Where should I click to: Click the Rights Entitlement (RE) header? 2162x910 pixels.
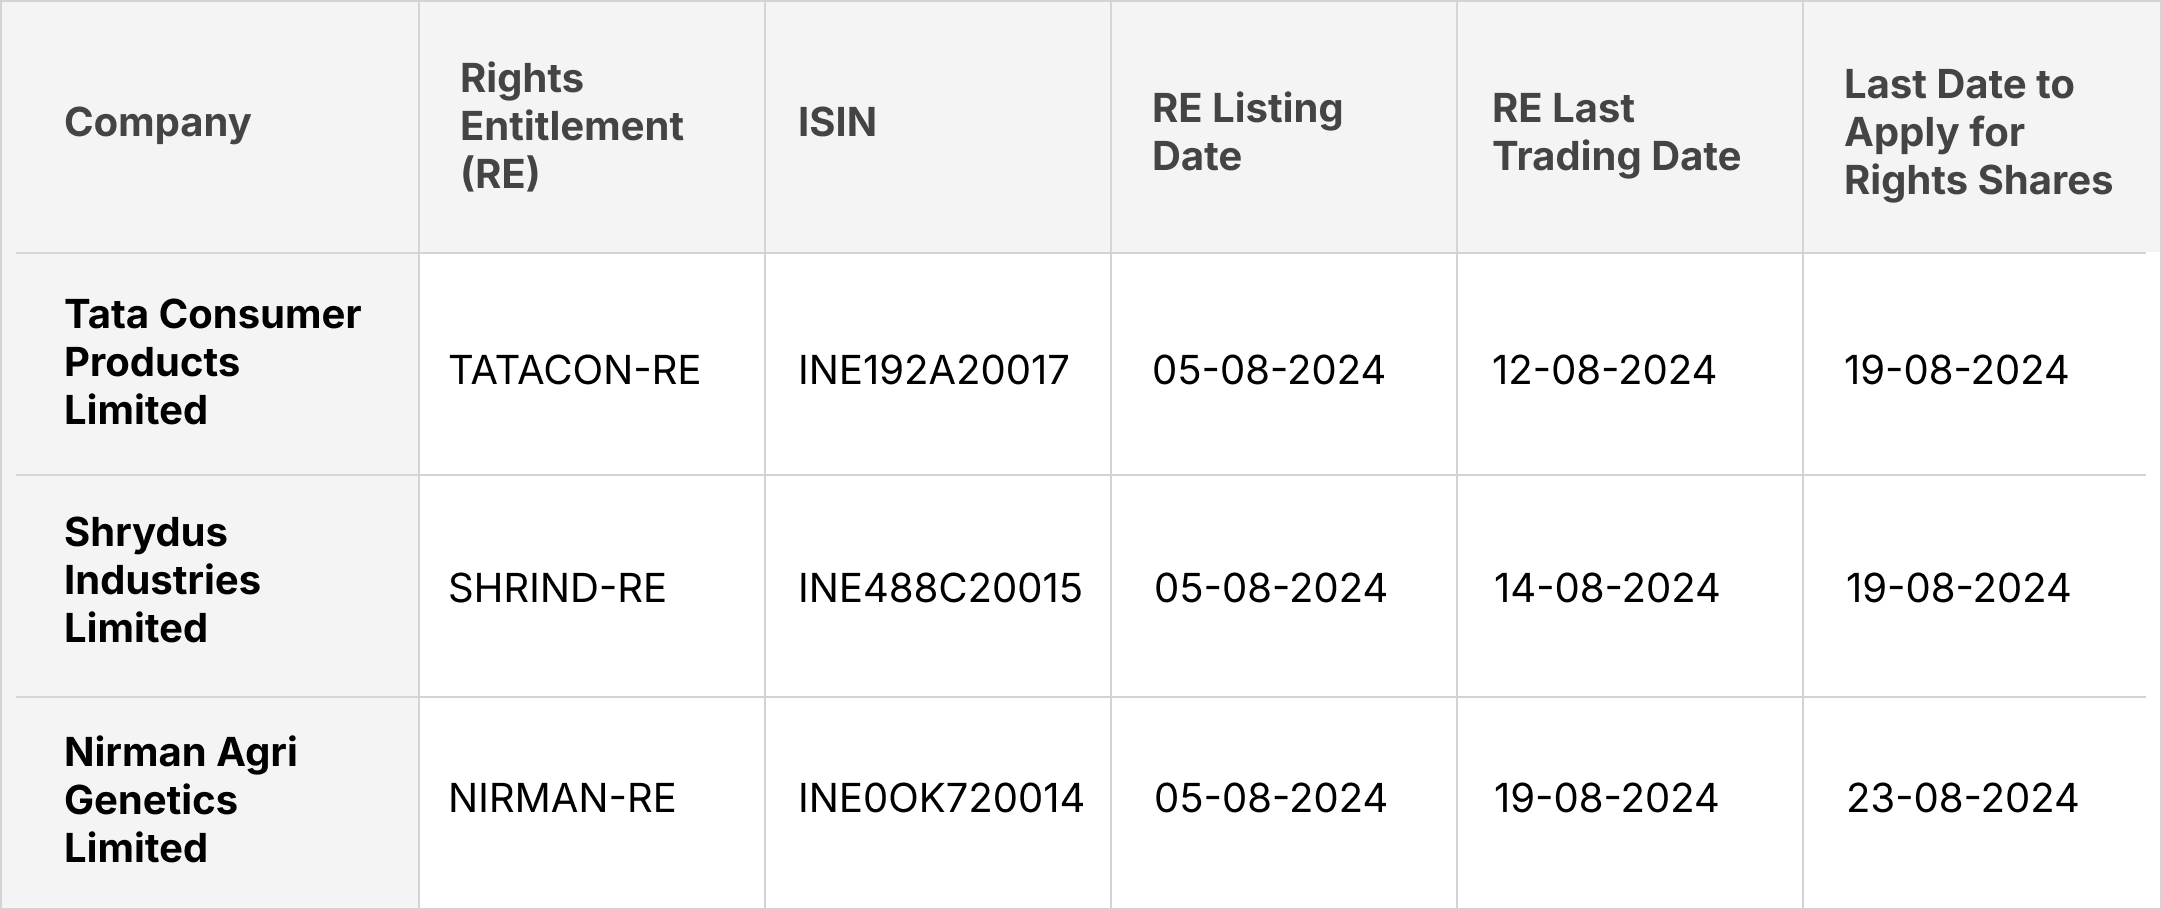coord(571,126)
